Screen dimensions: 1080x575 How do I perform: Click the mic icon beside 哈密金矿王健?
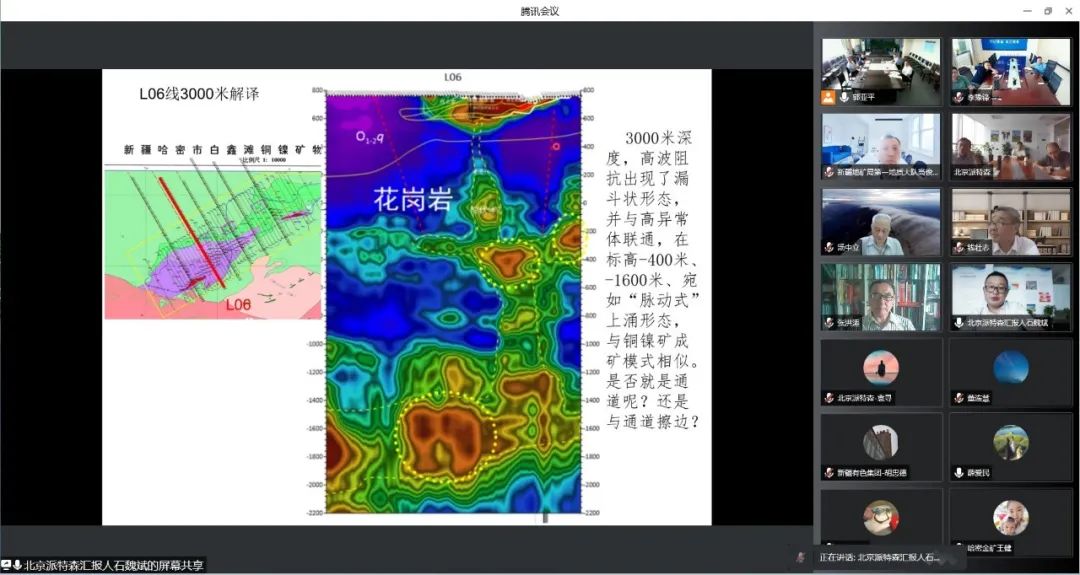point(958,547)
